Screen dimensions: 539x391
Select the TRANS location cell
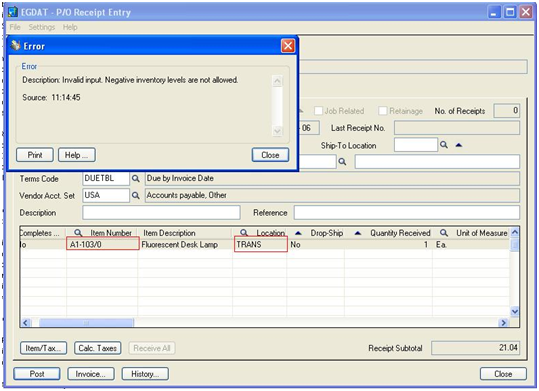point(261,245)
